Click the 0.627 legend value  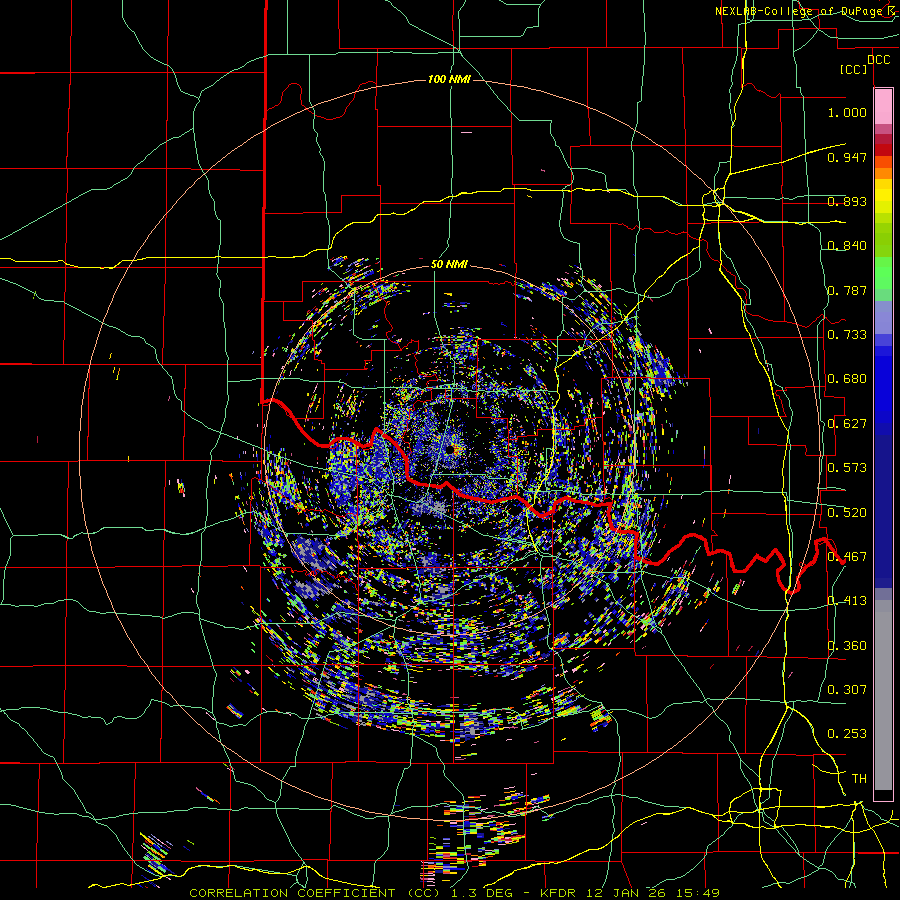(x=847, y=424)
